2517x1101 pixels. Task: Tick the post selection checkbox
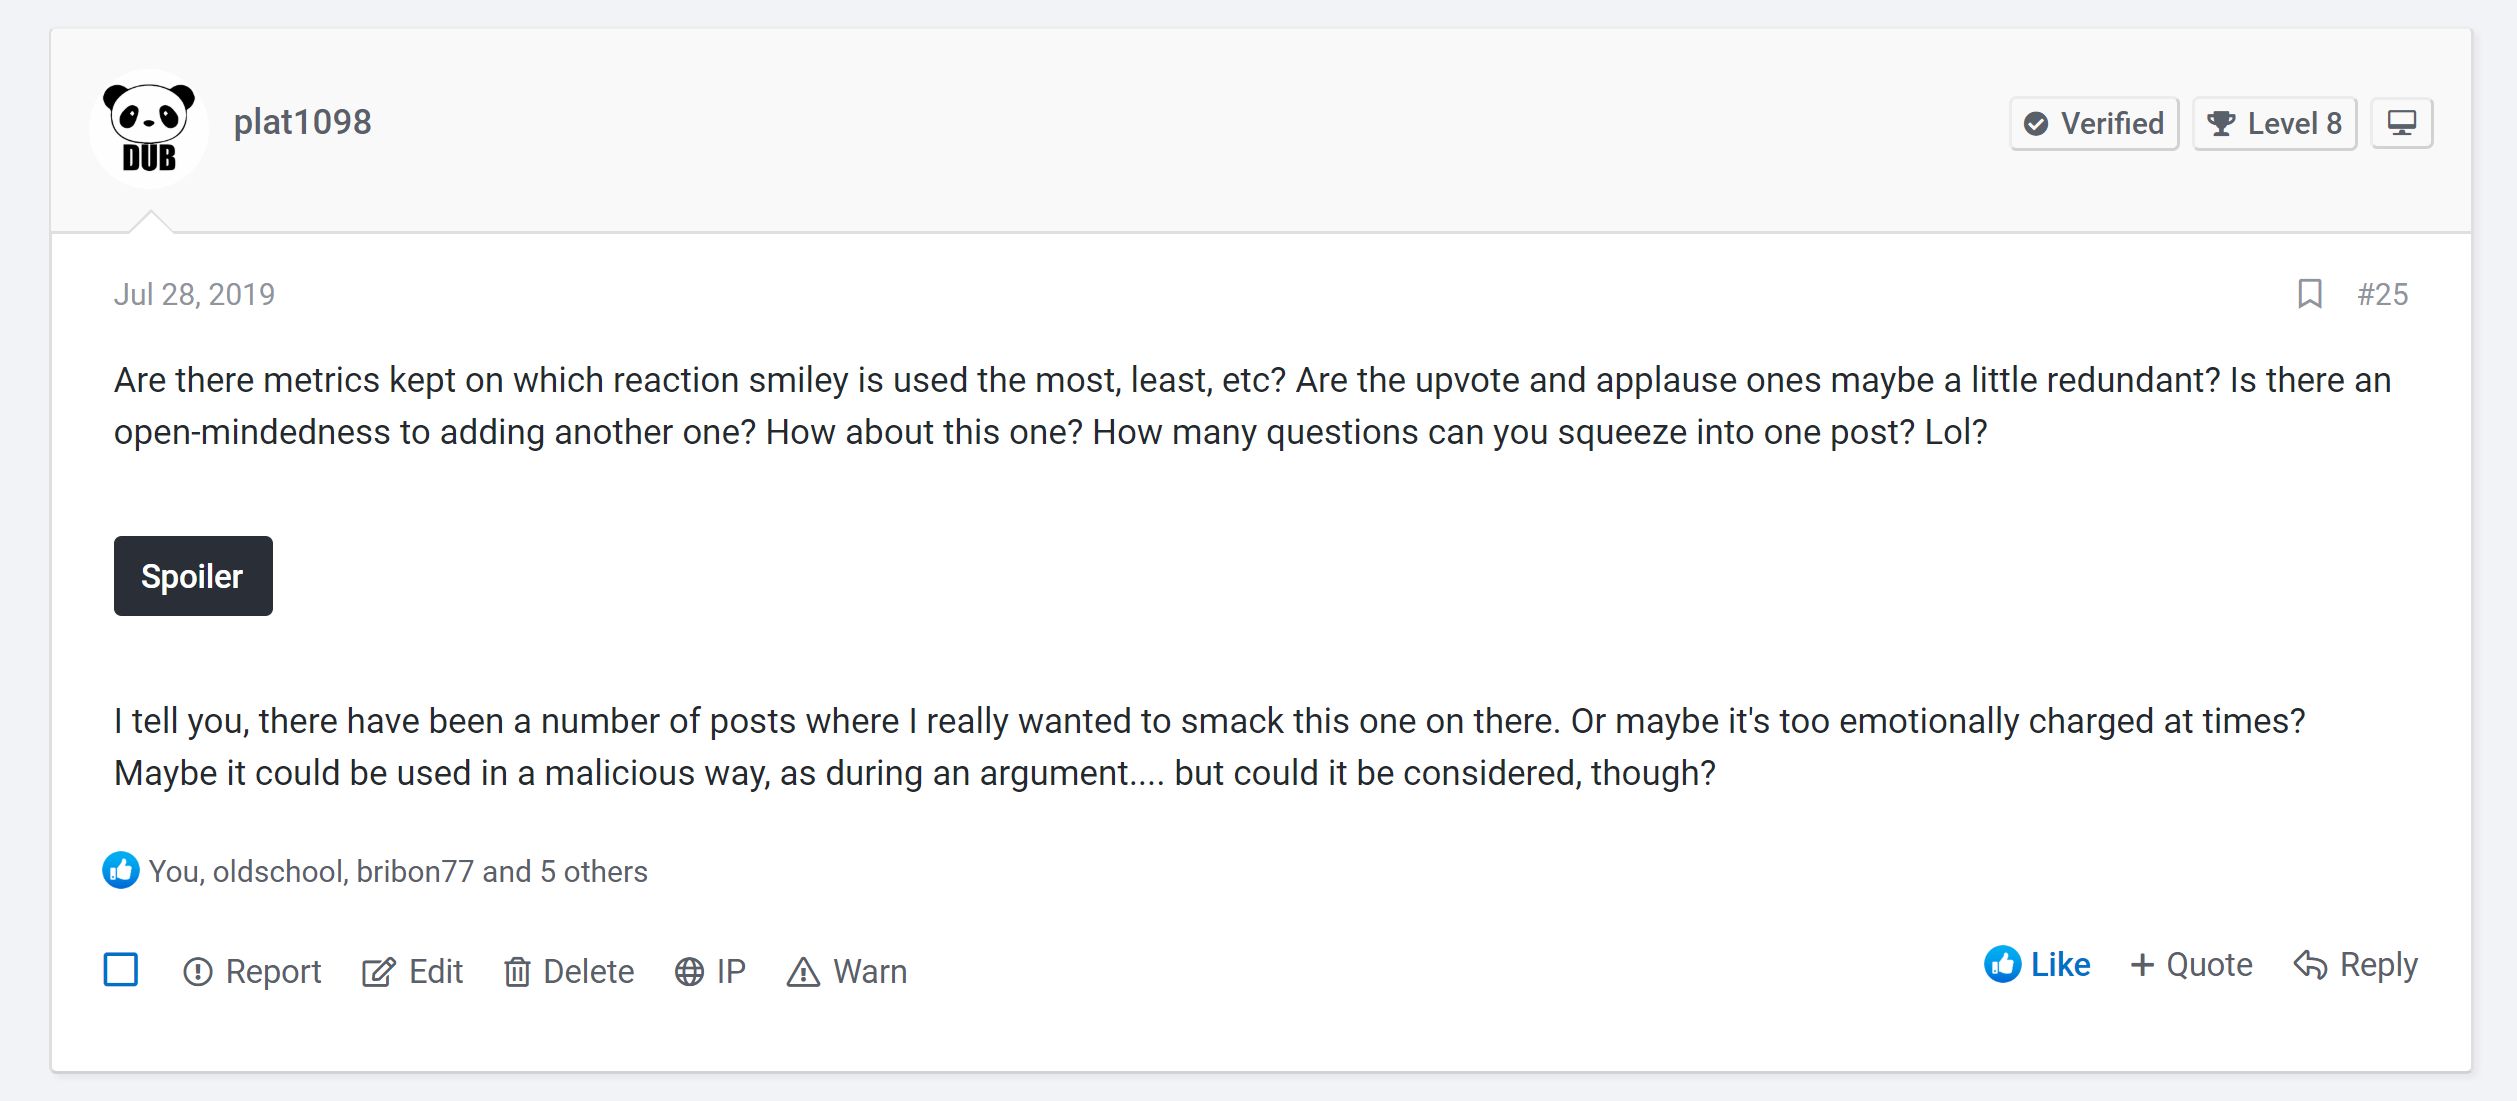[x=121, y=970]
